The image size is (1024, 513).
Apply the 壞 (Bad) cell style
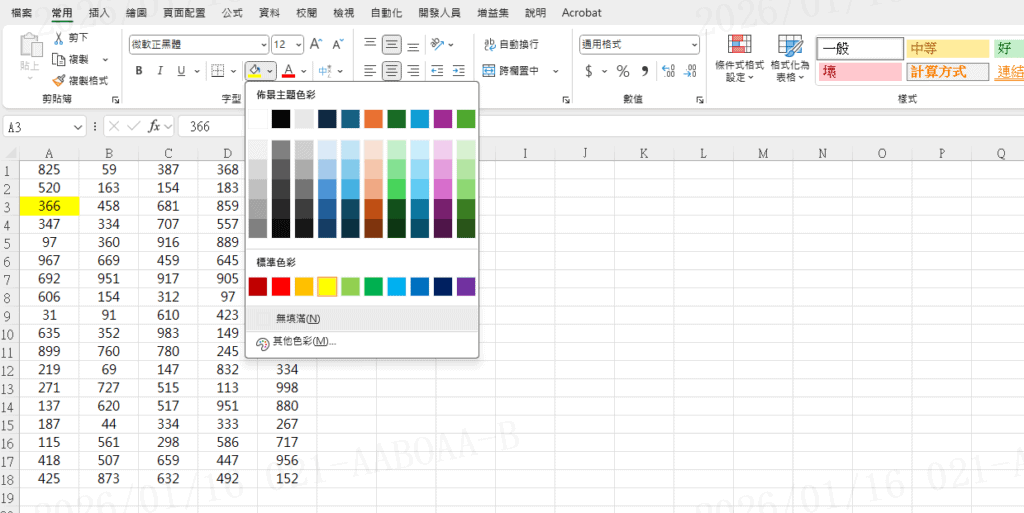858,72
